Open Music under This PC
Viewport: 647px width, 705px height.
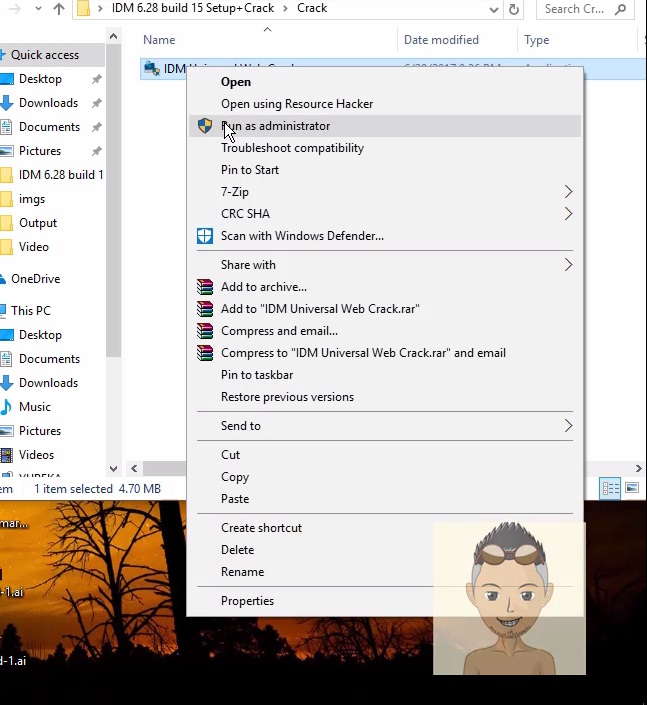click(x=35, y=407)
